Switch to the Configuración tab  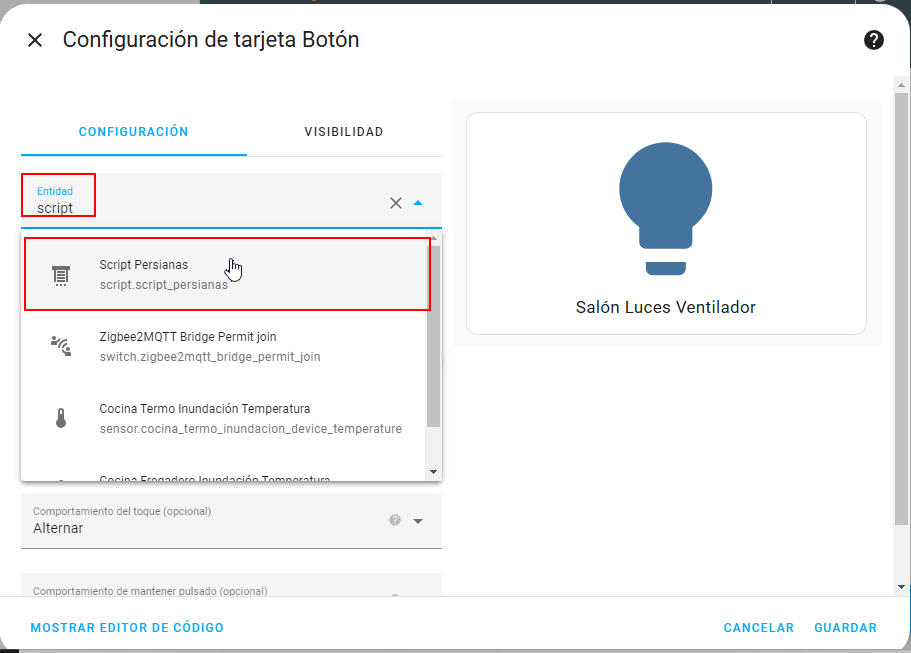pyautogui.click(x=134, y=132)
